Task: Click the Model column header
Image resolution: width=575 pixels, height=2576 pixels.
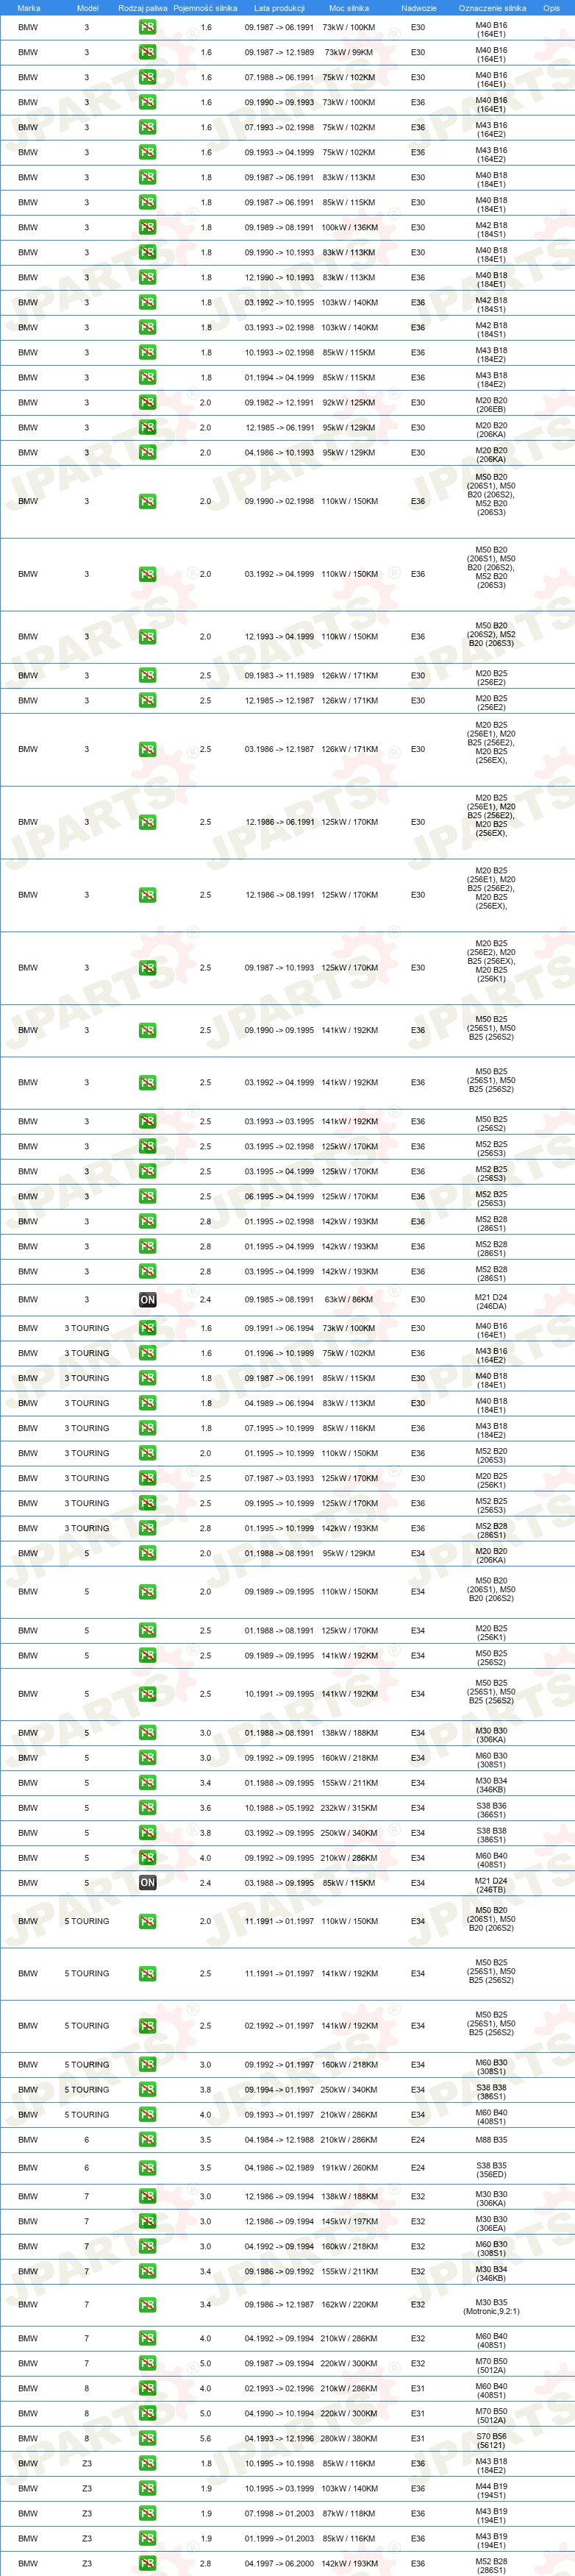Action: click(87, 8)
